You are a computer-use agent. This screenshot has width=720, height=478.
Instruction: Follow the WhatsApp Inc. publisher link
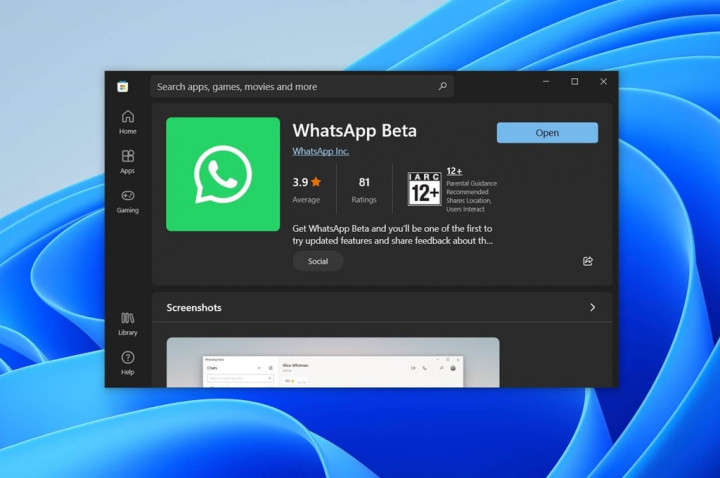click(x=321, y=151)
